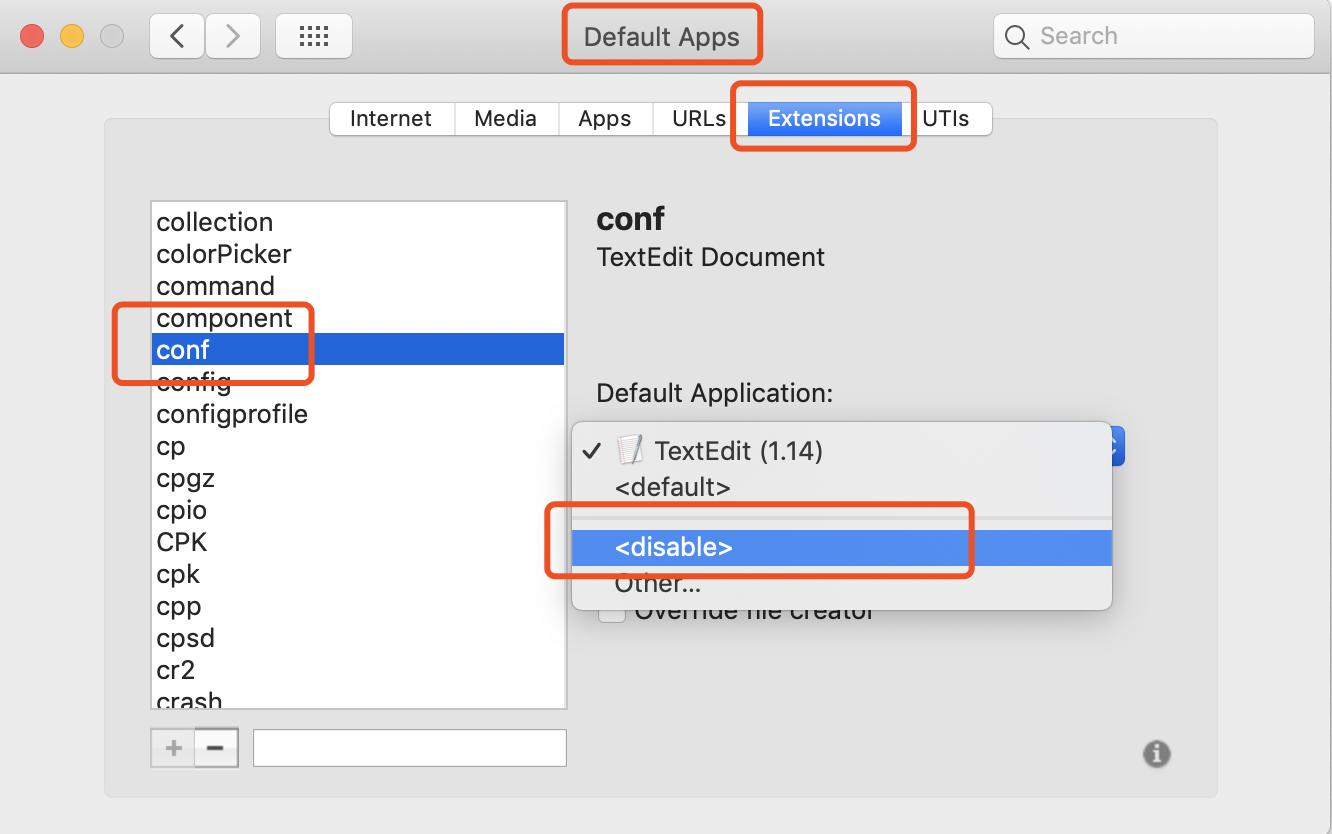The width and height of the screenshot is (1332, 834).
Task: Select conf in extension list
Action: pos(358,350)
